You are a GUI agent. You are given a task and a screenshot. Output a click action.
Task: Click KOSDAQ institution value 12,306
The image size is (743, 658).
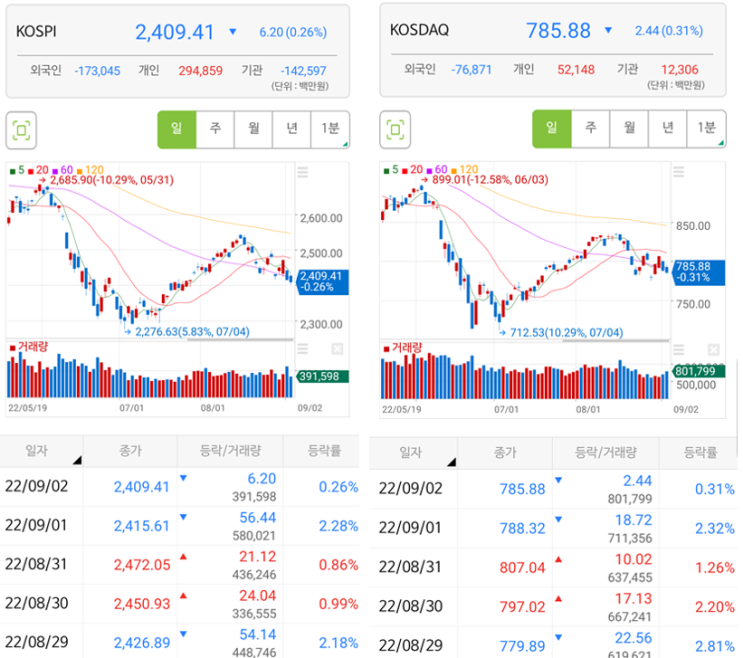(x=680, y=70)
